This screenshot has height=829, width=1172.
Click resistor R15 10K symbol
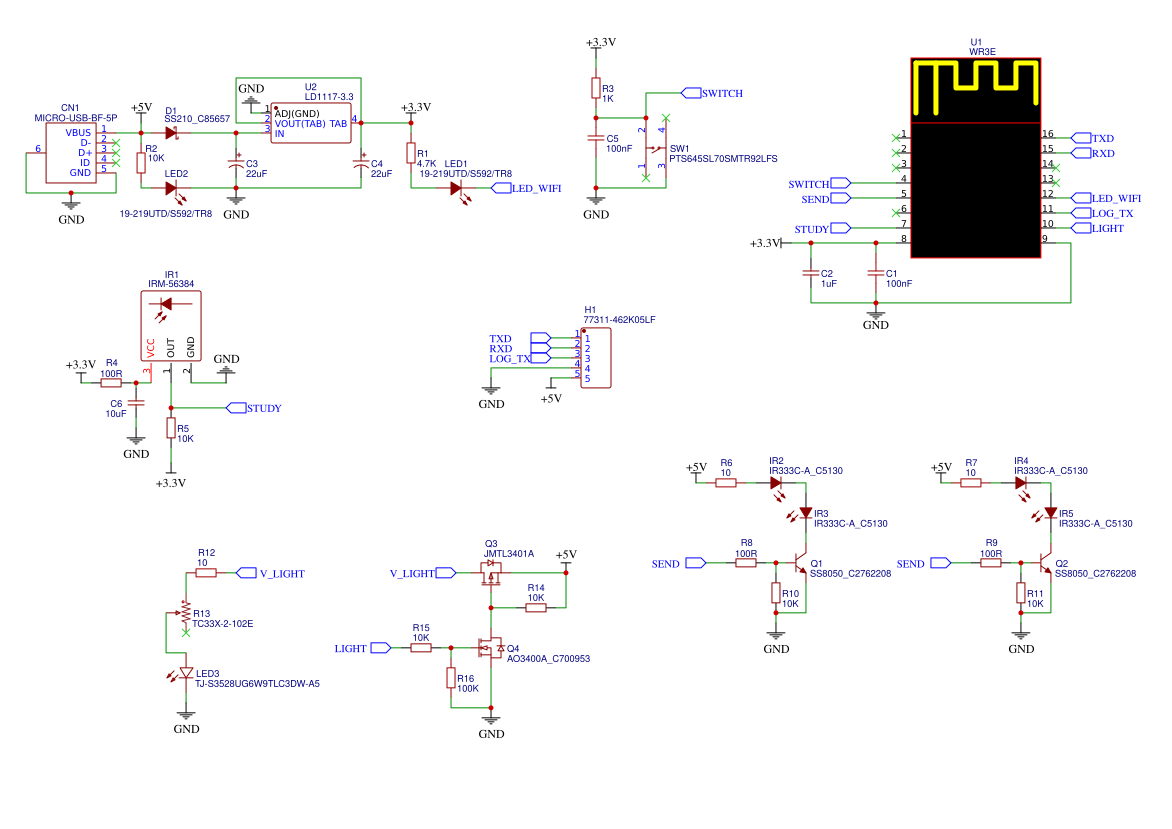point(421,647)
